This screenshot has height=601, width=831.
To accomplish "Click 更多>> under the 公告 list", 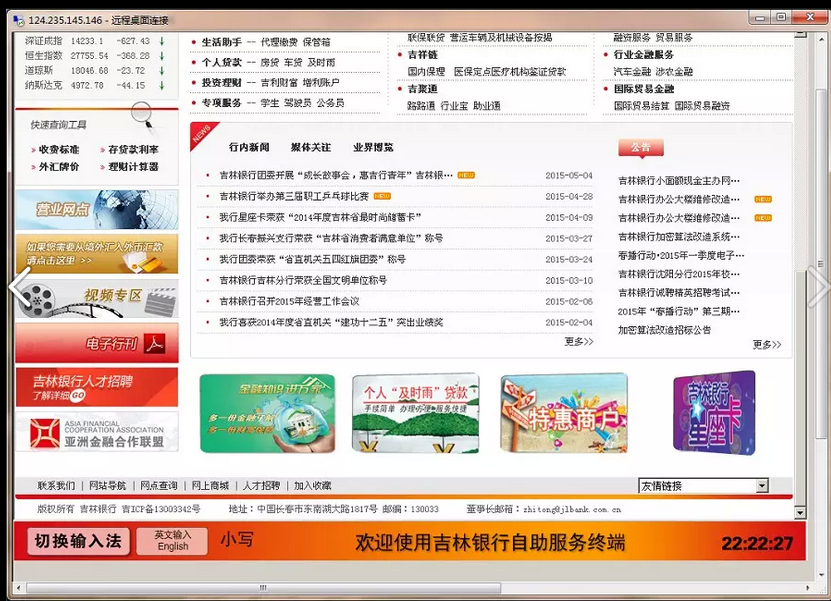I will 767,344.
